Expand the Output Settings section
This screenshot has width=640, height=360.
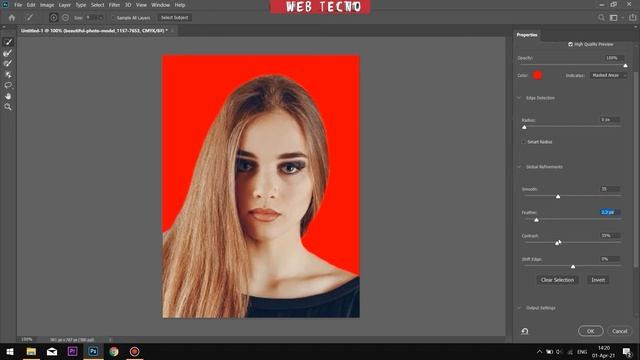(519, 308)
